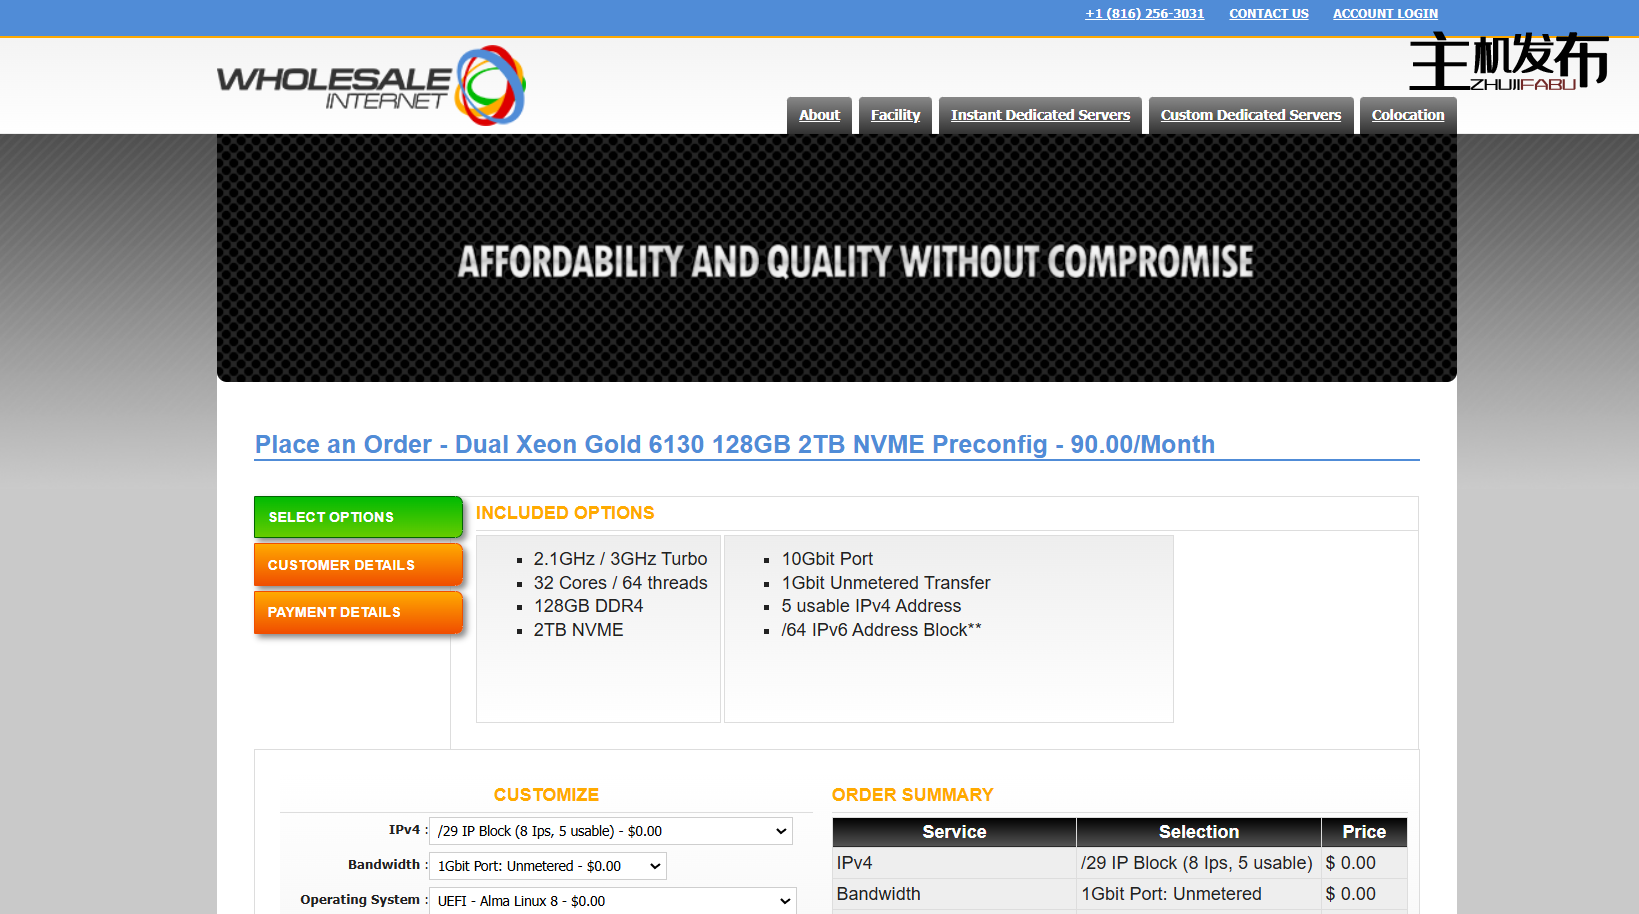The image size is (1639, 914).
Task: Switch to the Facility tab
Action: tap(895, 115)
